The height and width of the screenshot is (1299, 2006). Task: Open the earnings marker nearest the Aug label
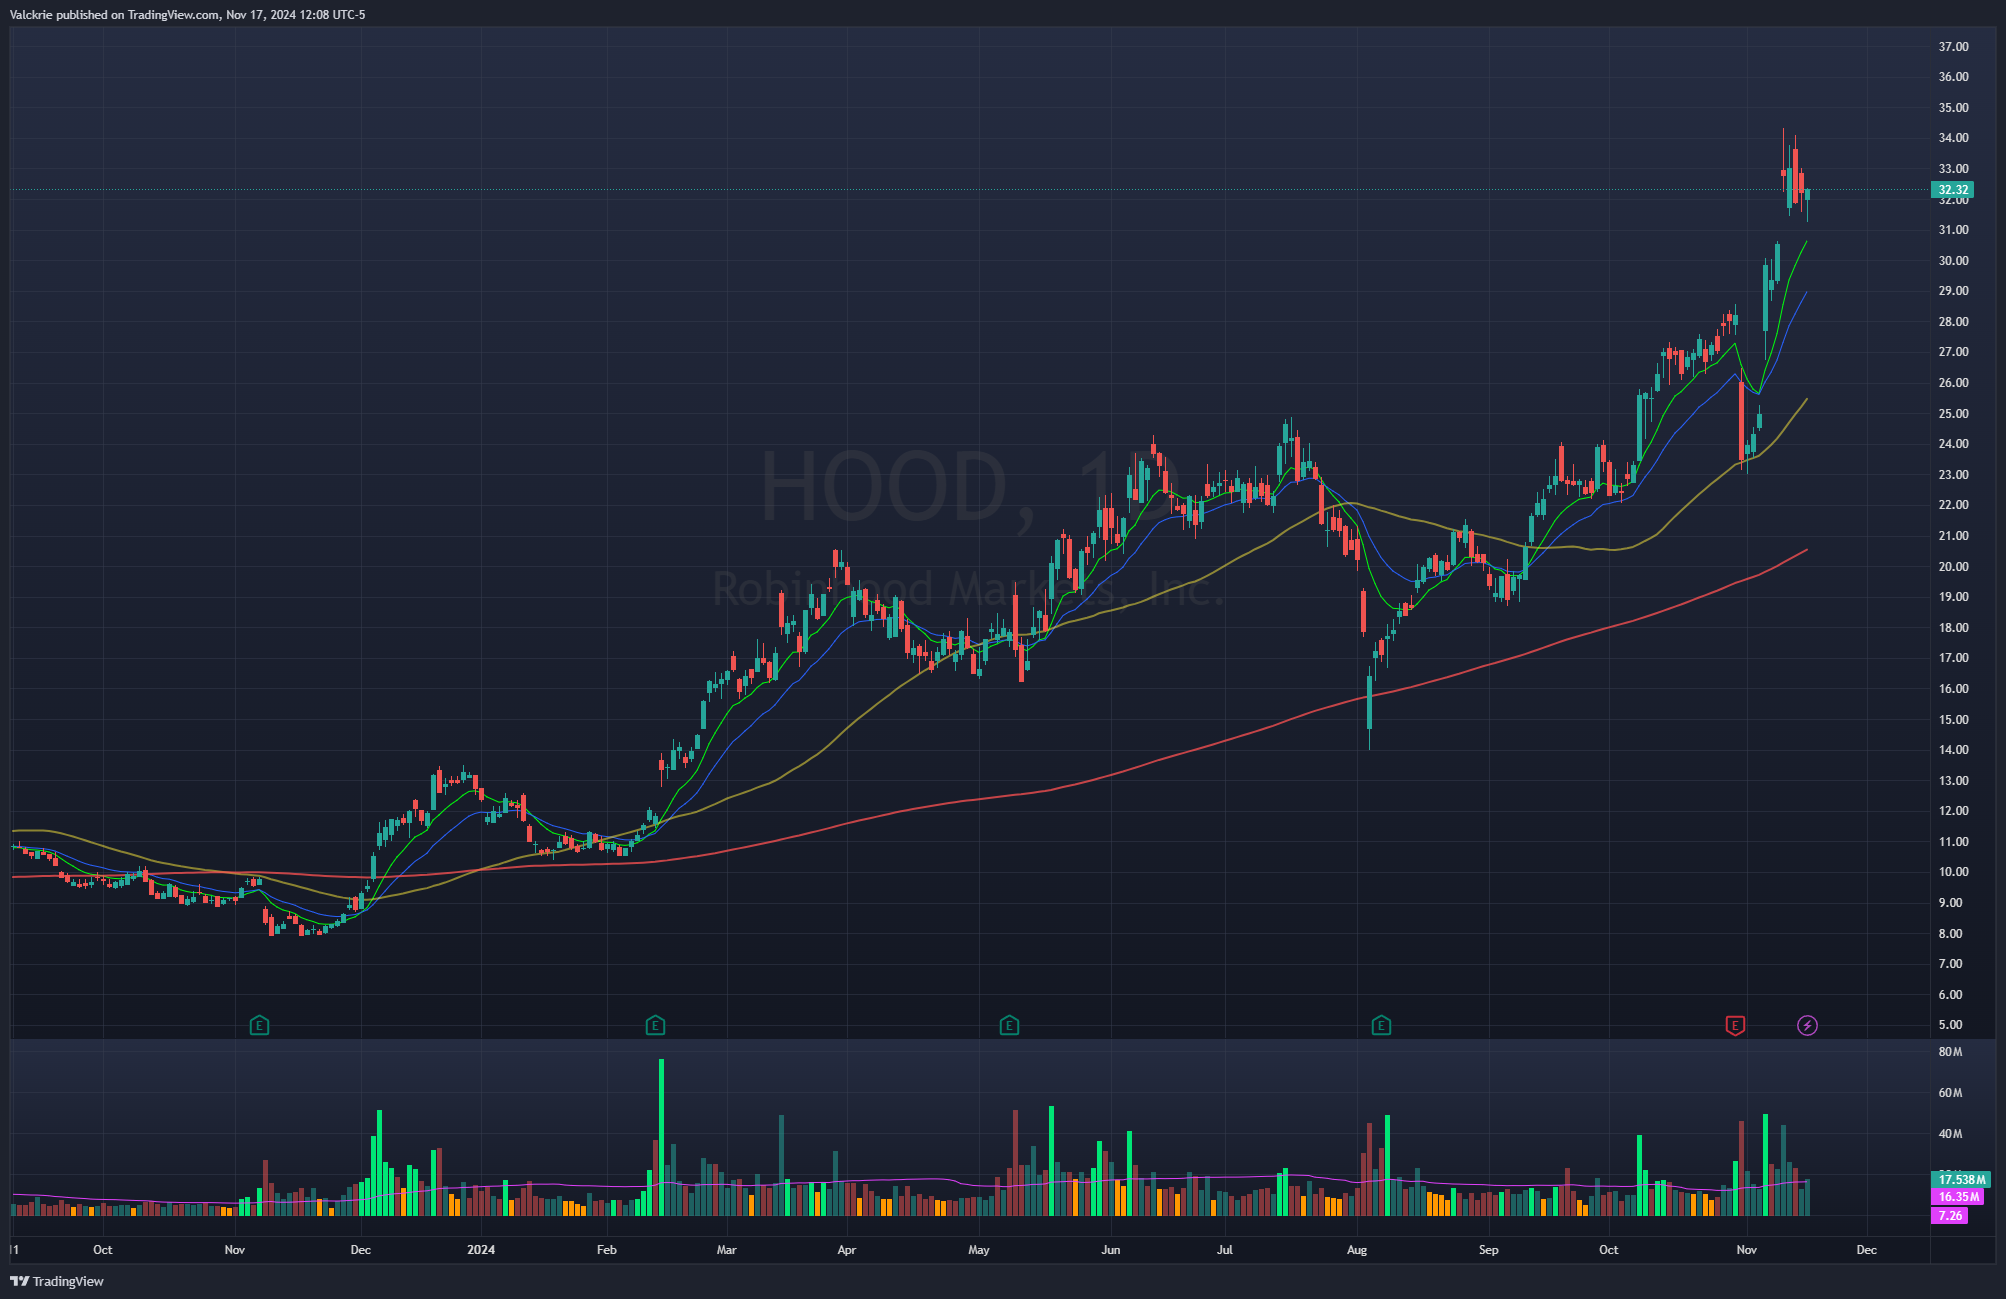pos(1381,1025)
